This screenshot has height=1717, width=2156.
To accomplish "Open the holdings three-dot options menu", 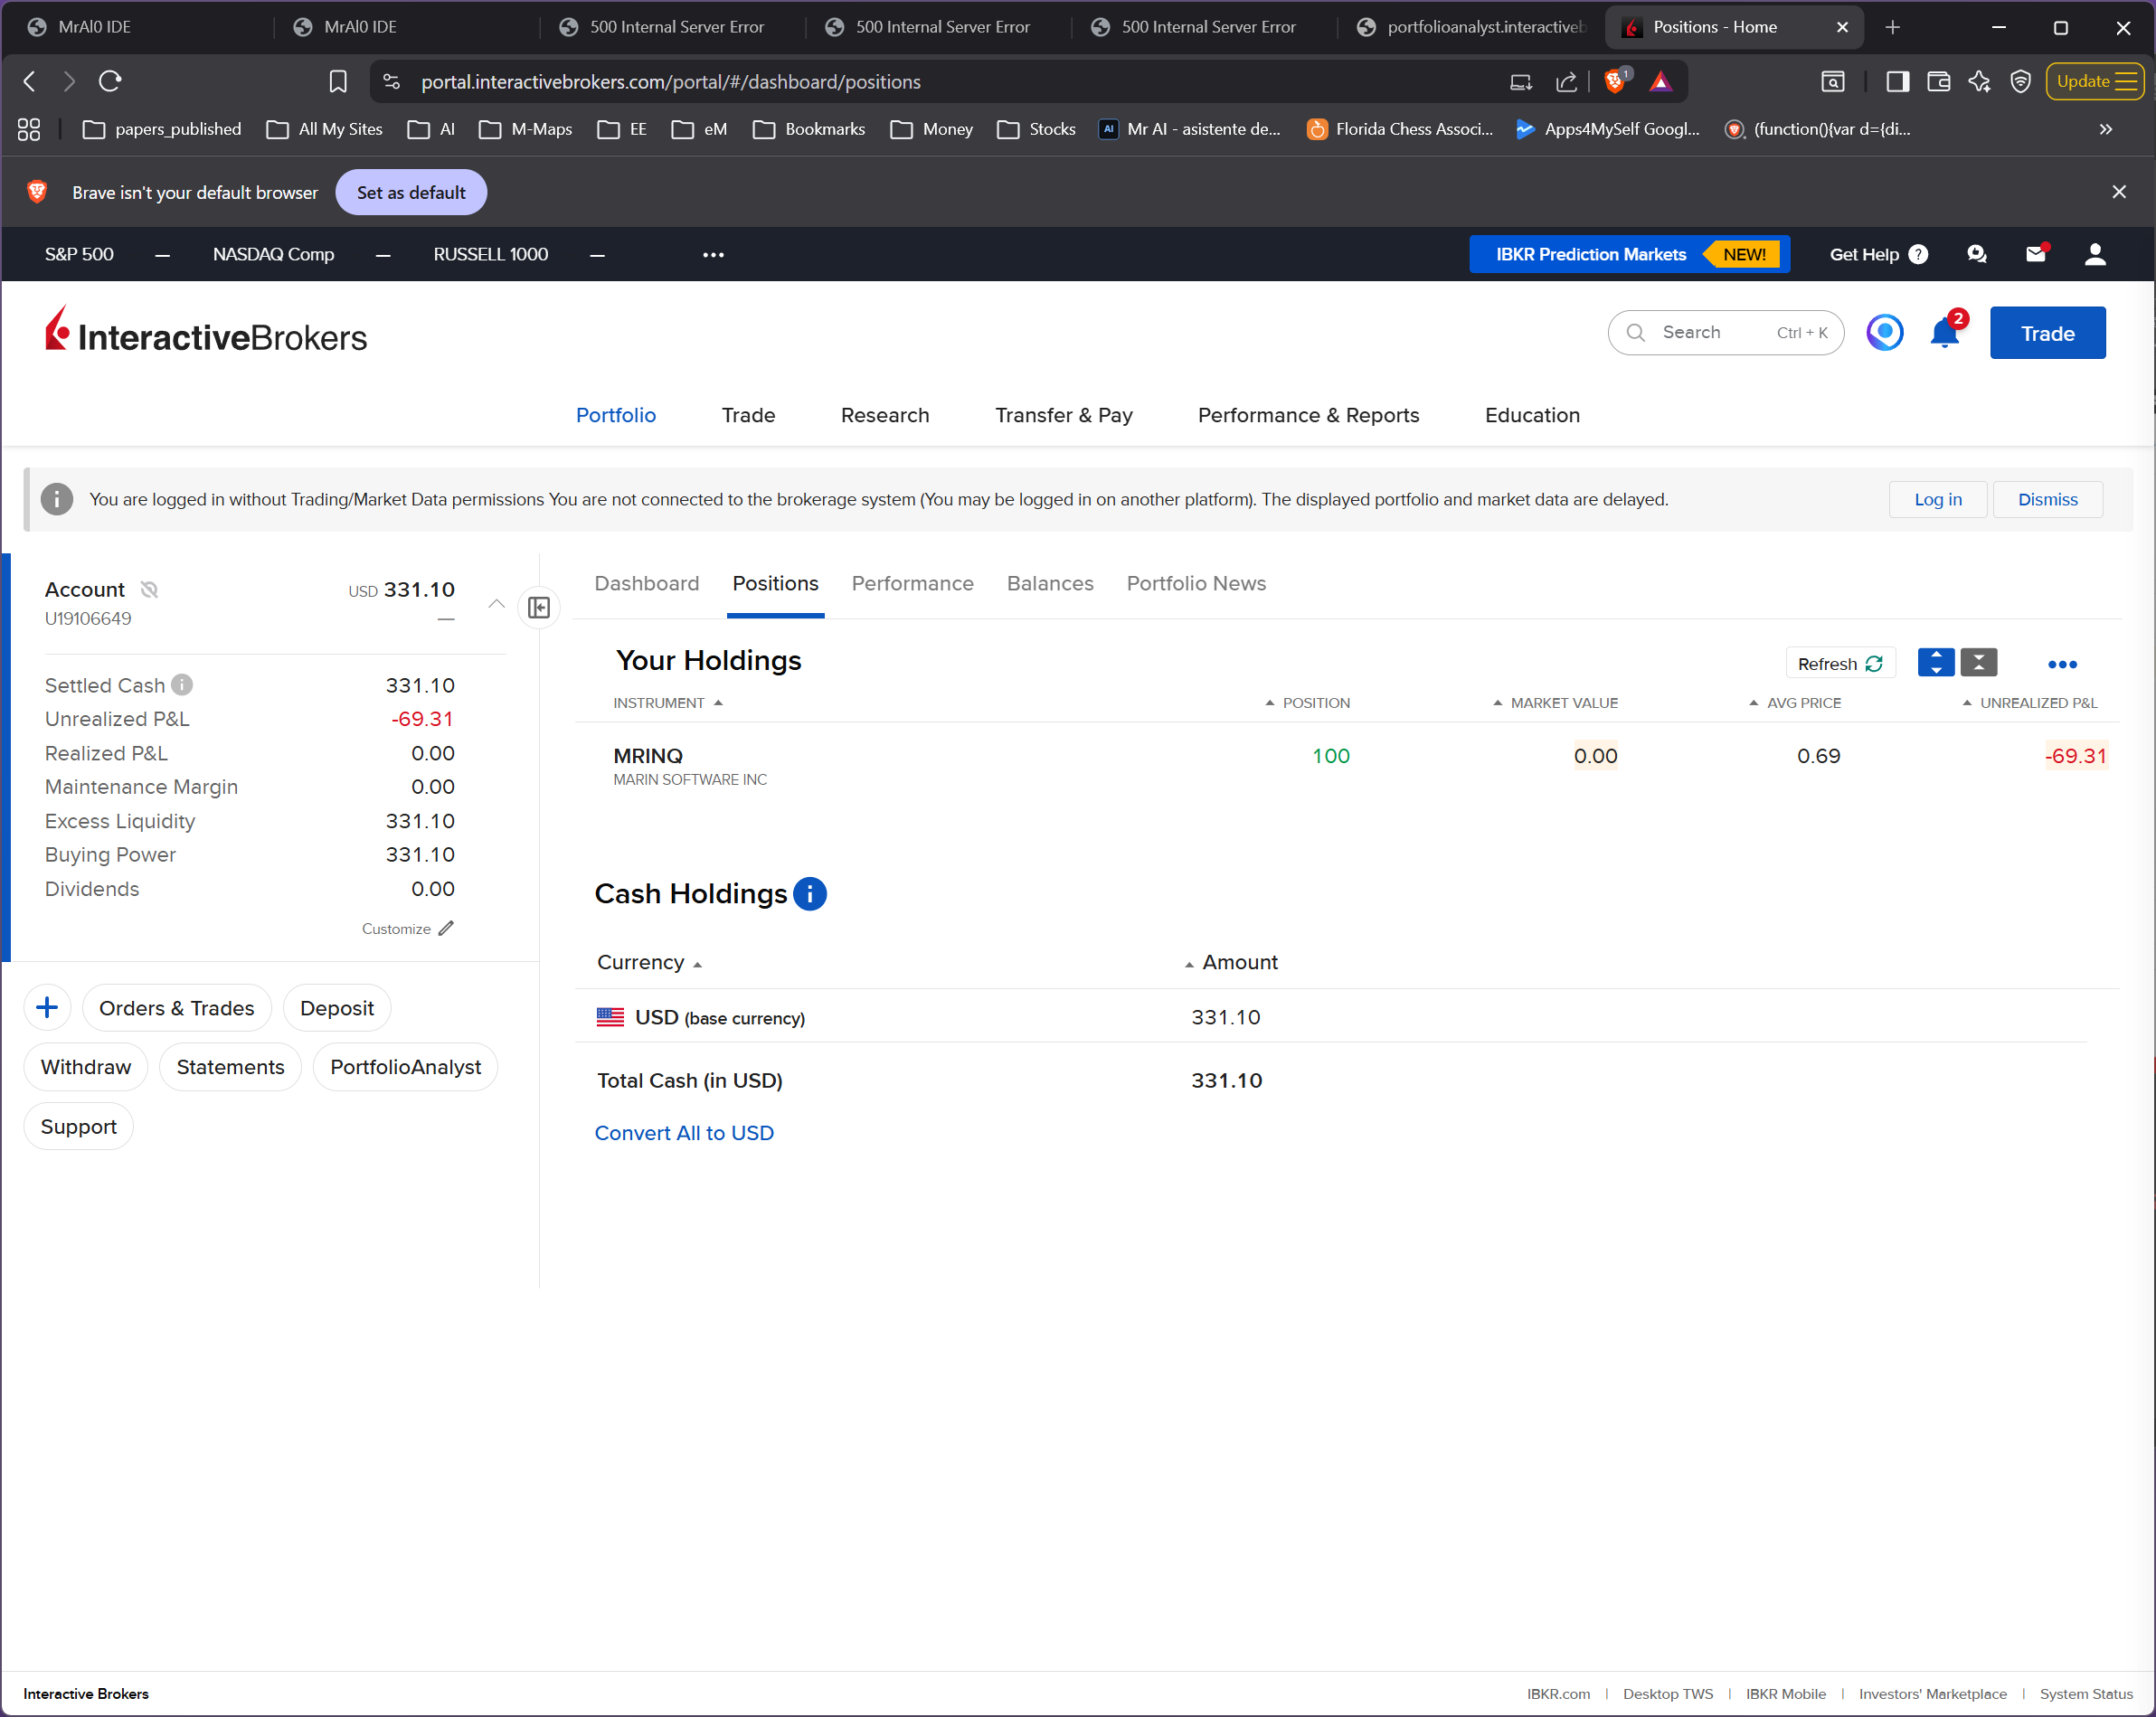I will pos(2062,664).
